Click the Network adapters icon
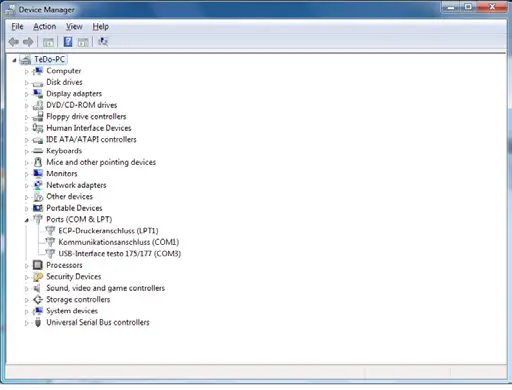The width and height of the screenshot is (512, 390). 38,185
